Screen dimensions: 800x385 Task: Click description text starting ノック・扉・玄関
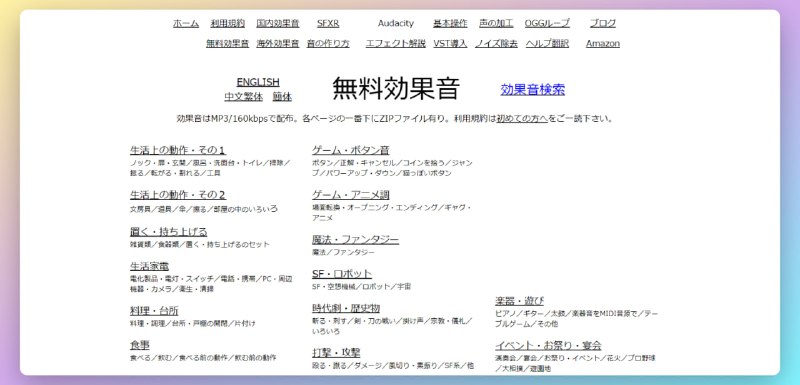click(210, 168)
